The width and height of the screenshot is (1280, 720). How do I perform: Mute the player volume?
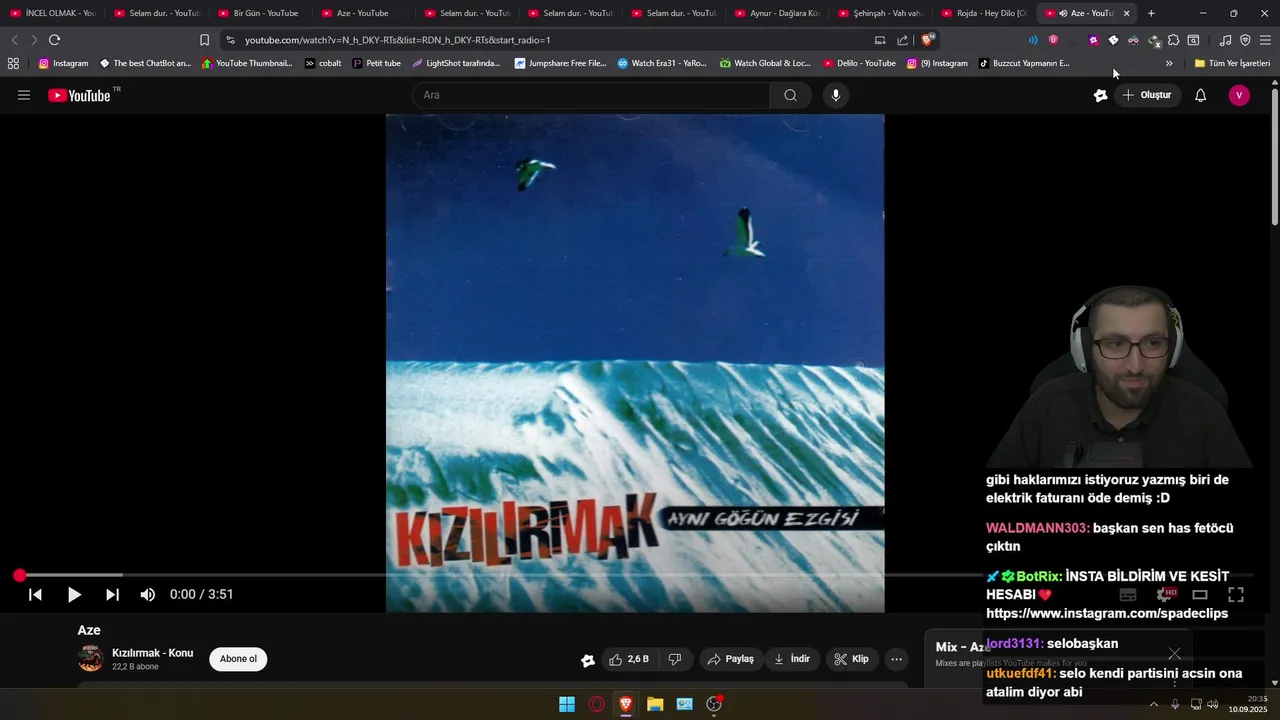coord(148,594)
